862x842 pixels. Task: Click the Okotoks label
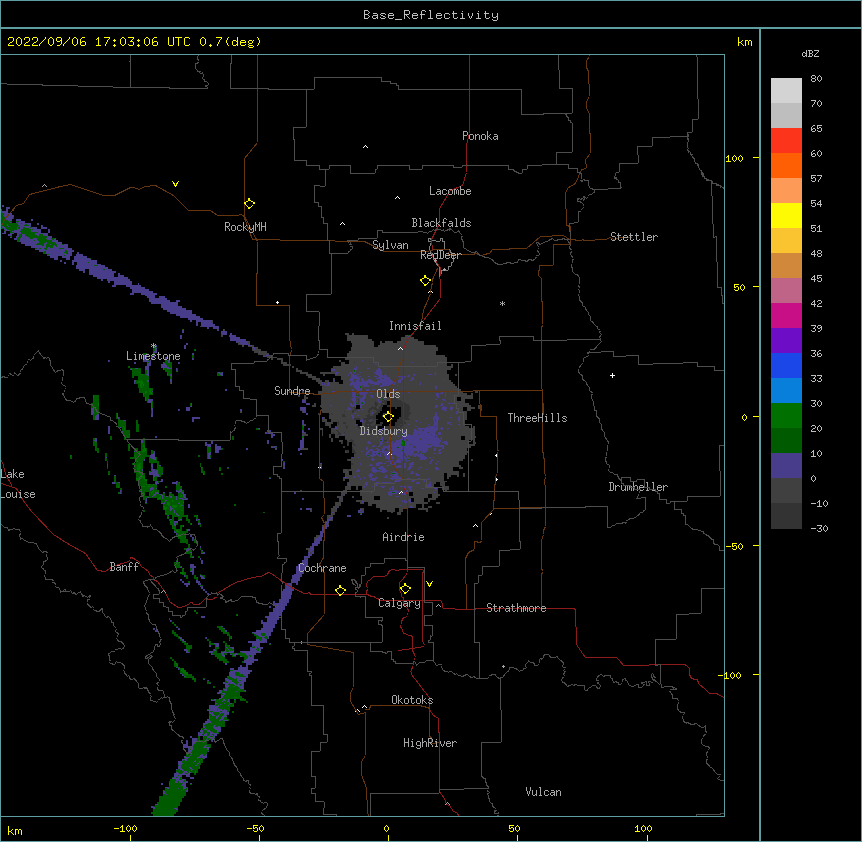412,700
